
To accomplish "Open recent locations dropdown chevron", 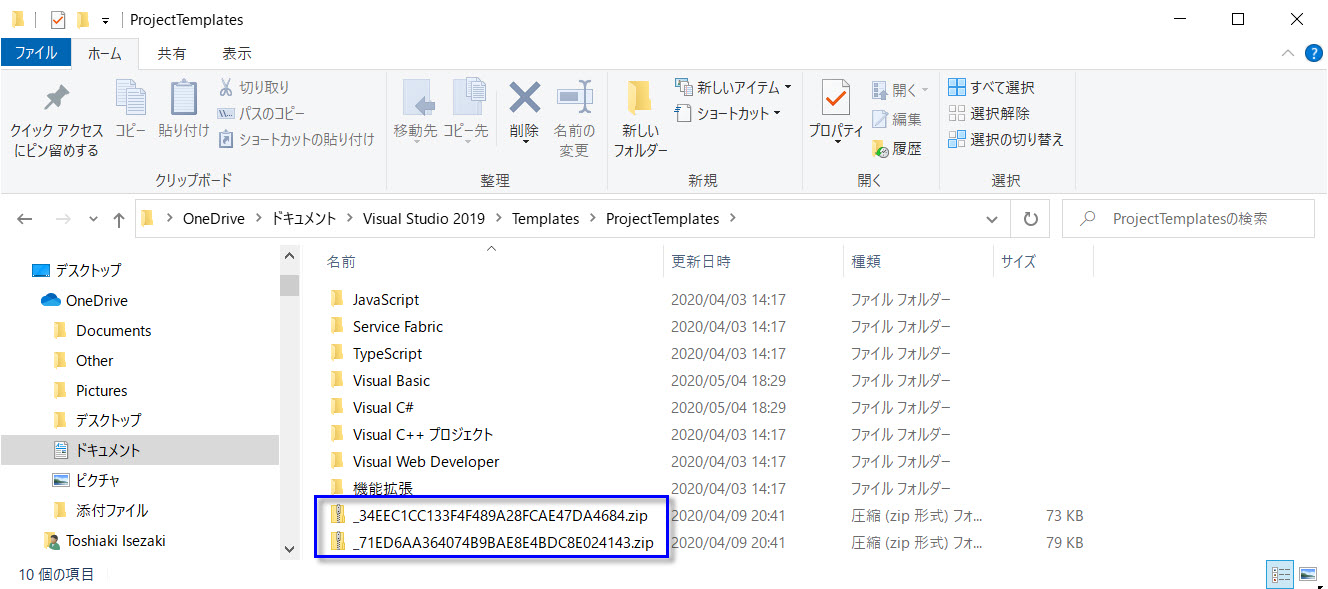I will pos(93,219).
